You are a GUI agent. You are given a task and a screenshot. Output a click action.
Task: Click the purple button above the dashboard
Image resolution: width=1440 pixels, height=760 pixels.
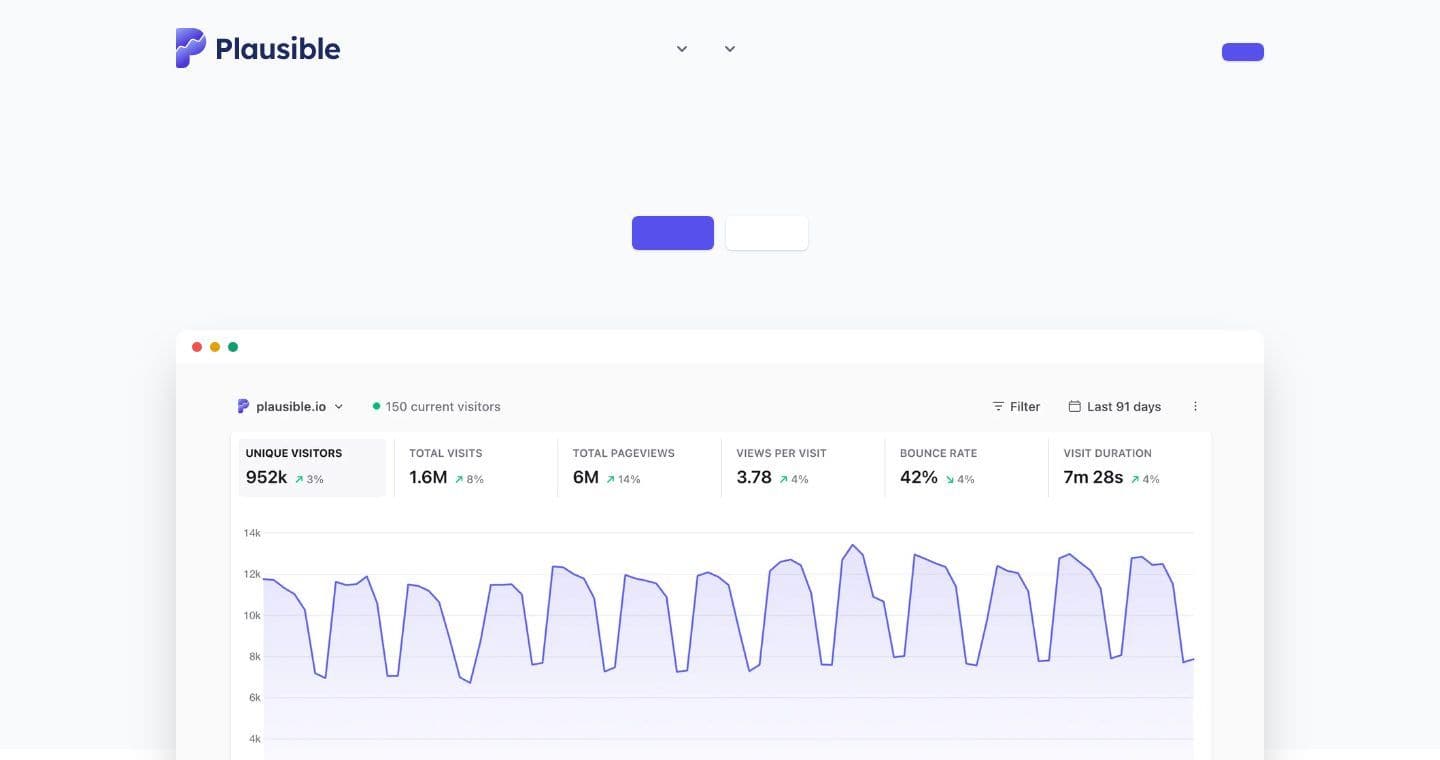pyautogui.click(x=673, y=233)
